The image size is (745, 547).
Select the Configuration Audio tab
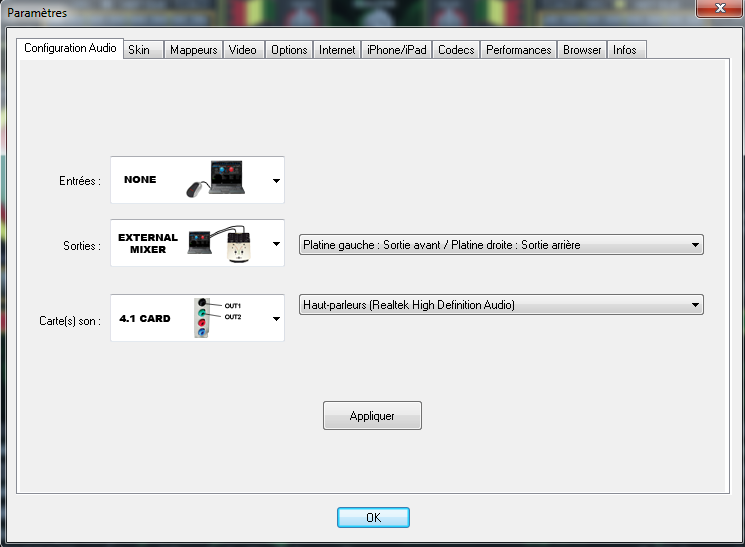(x=70, y=48)
